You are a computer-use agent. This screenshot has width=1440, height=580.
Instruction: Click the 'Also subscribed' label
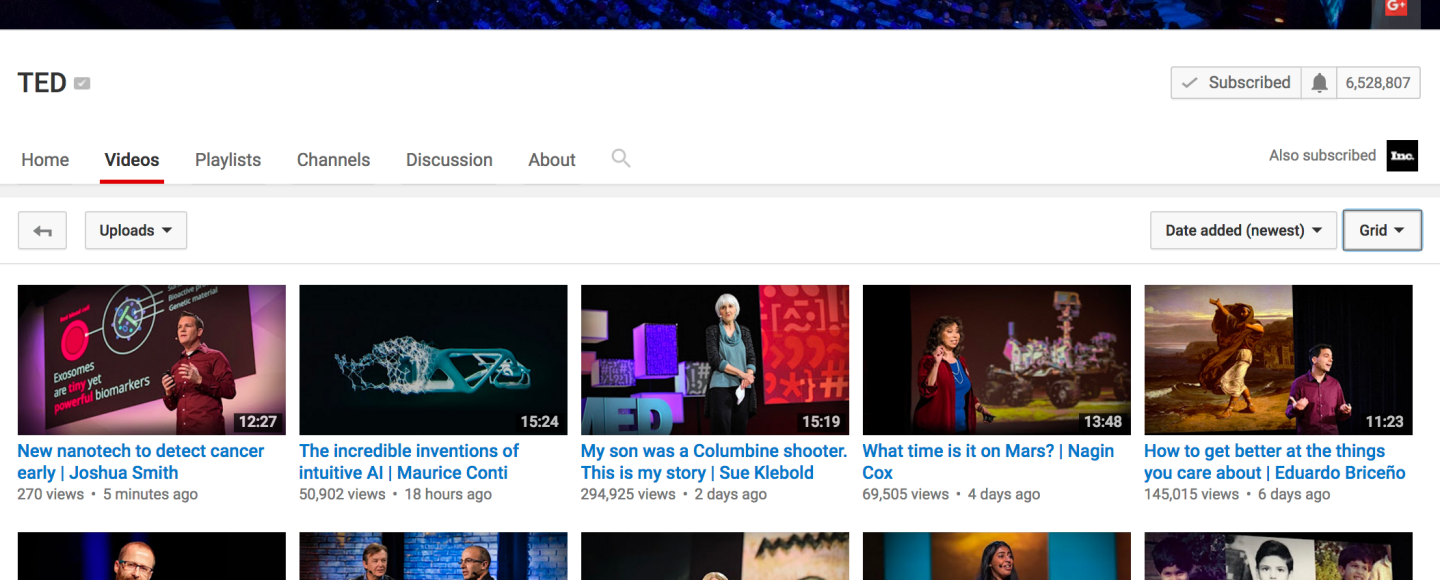point(1322,155)
